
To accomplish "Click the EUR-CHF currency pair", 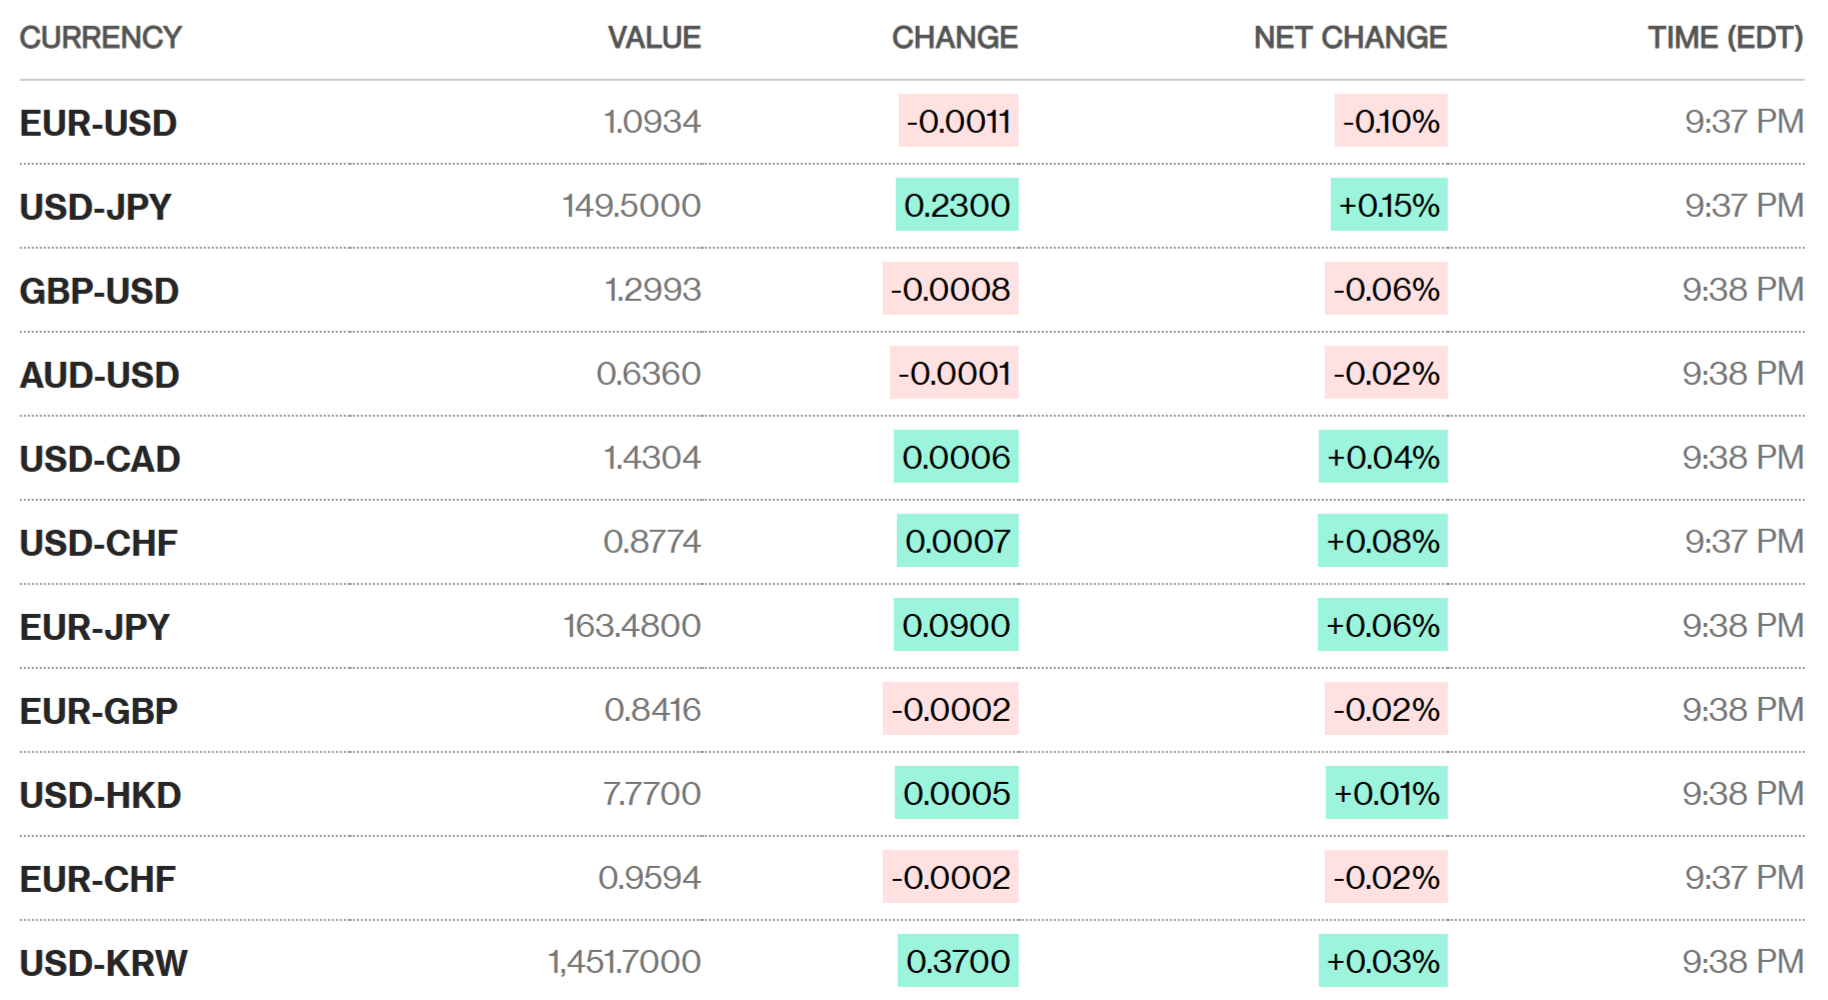I will pos(97,879).
